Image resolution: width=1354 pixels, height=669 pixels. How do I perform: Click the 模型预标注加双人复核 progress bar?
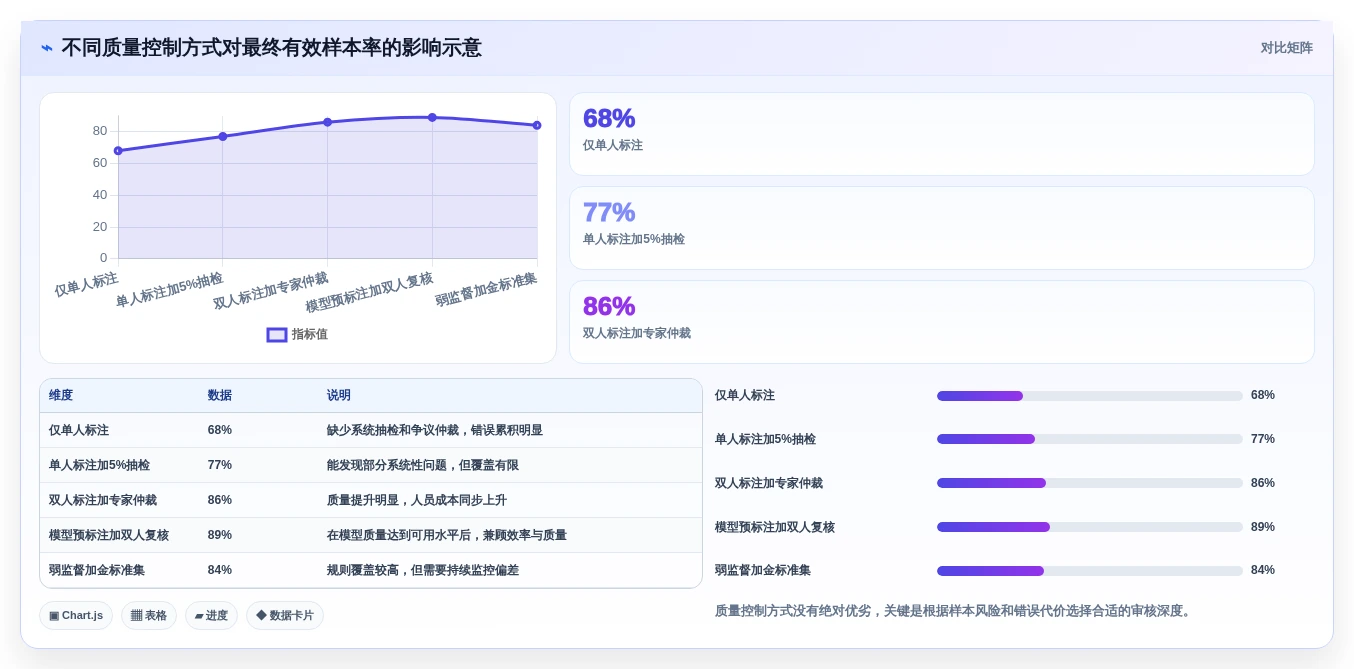[1090, 527]
